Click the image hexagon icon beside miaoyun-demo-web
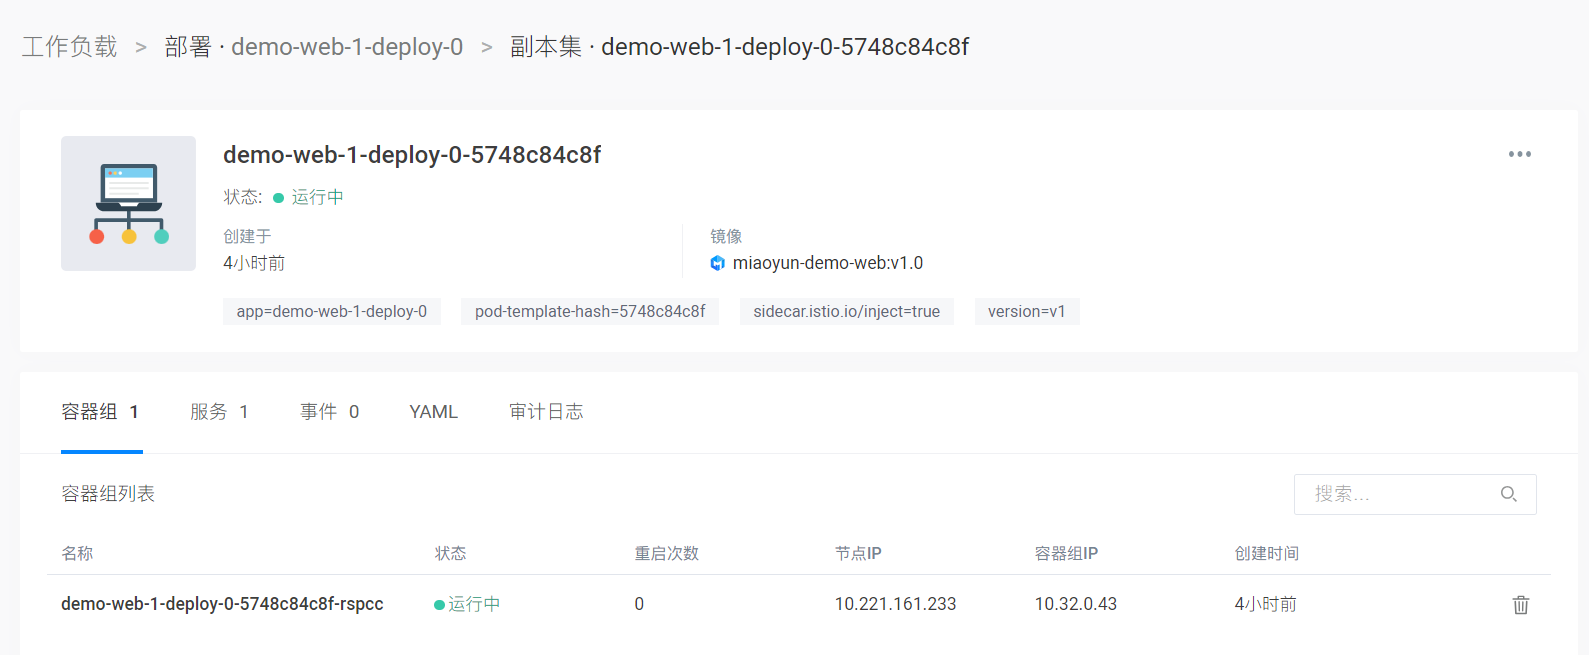 (717, 263)
